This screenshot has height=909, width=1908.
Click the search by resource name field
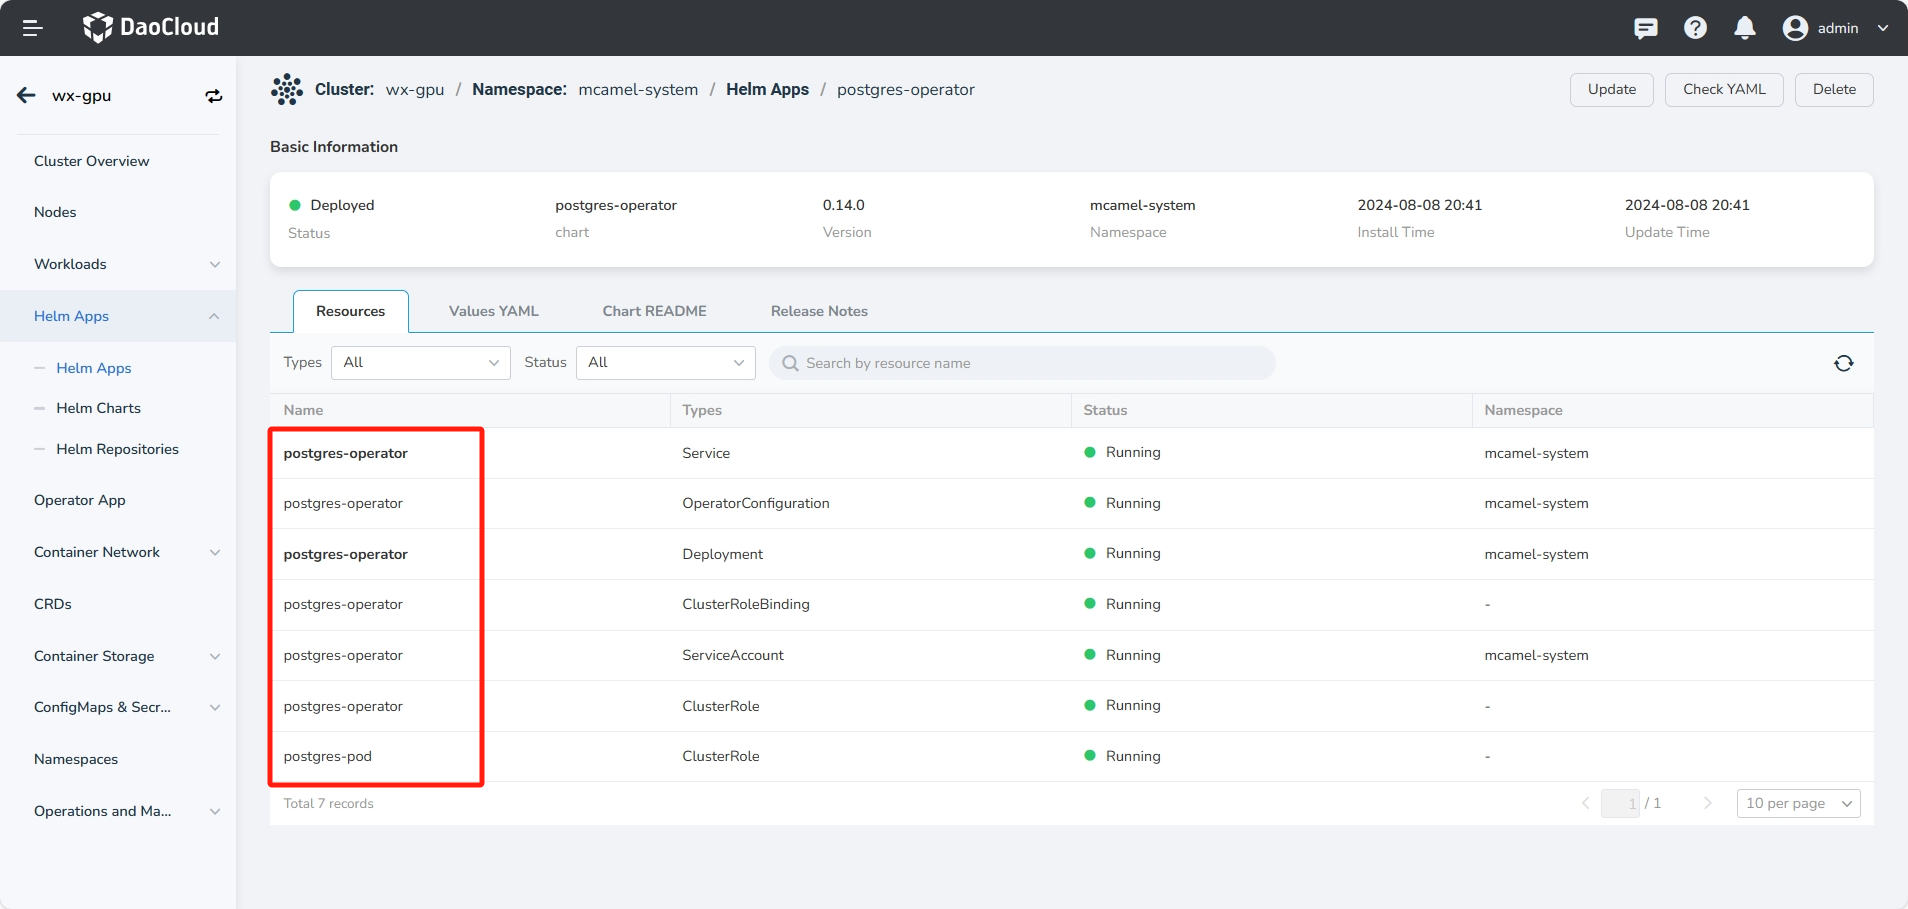1020,363
